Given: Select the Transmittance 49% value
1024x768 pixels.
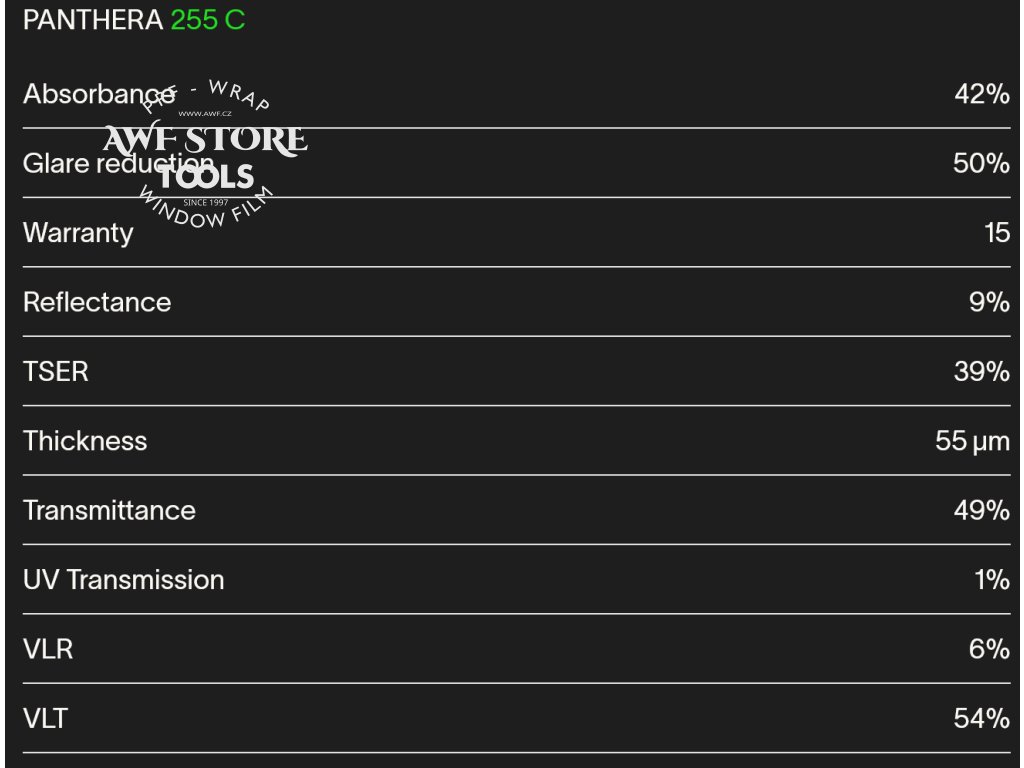Looking at the screenshot, I should [x=981, y=510].
